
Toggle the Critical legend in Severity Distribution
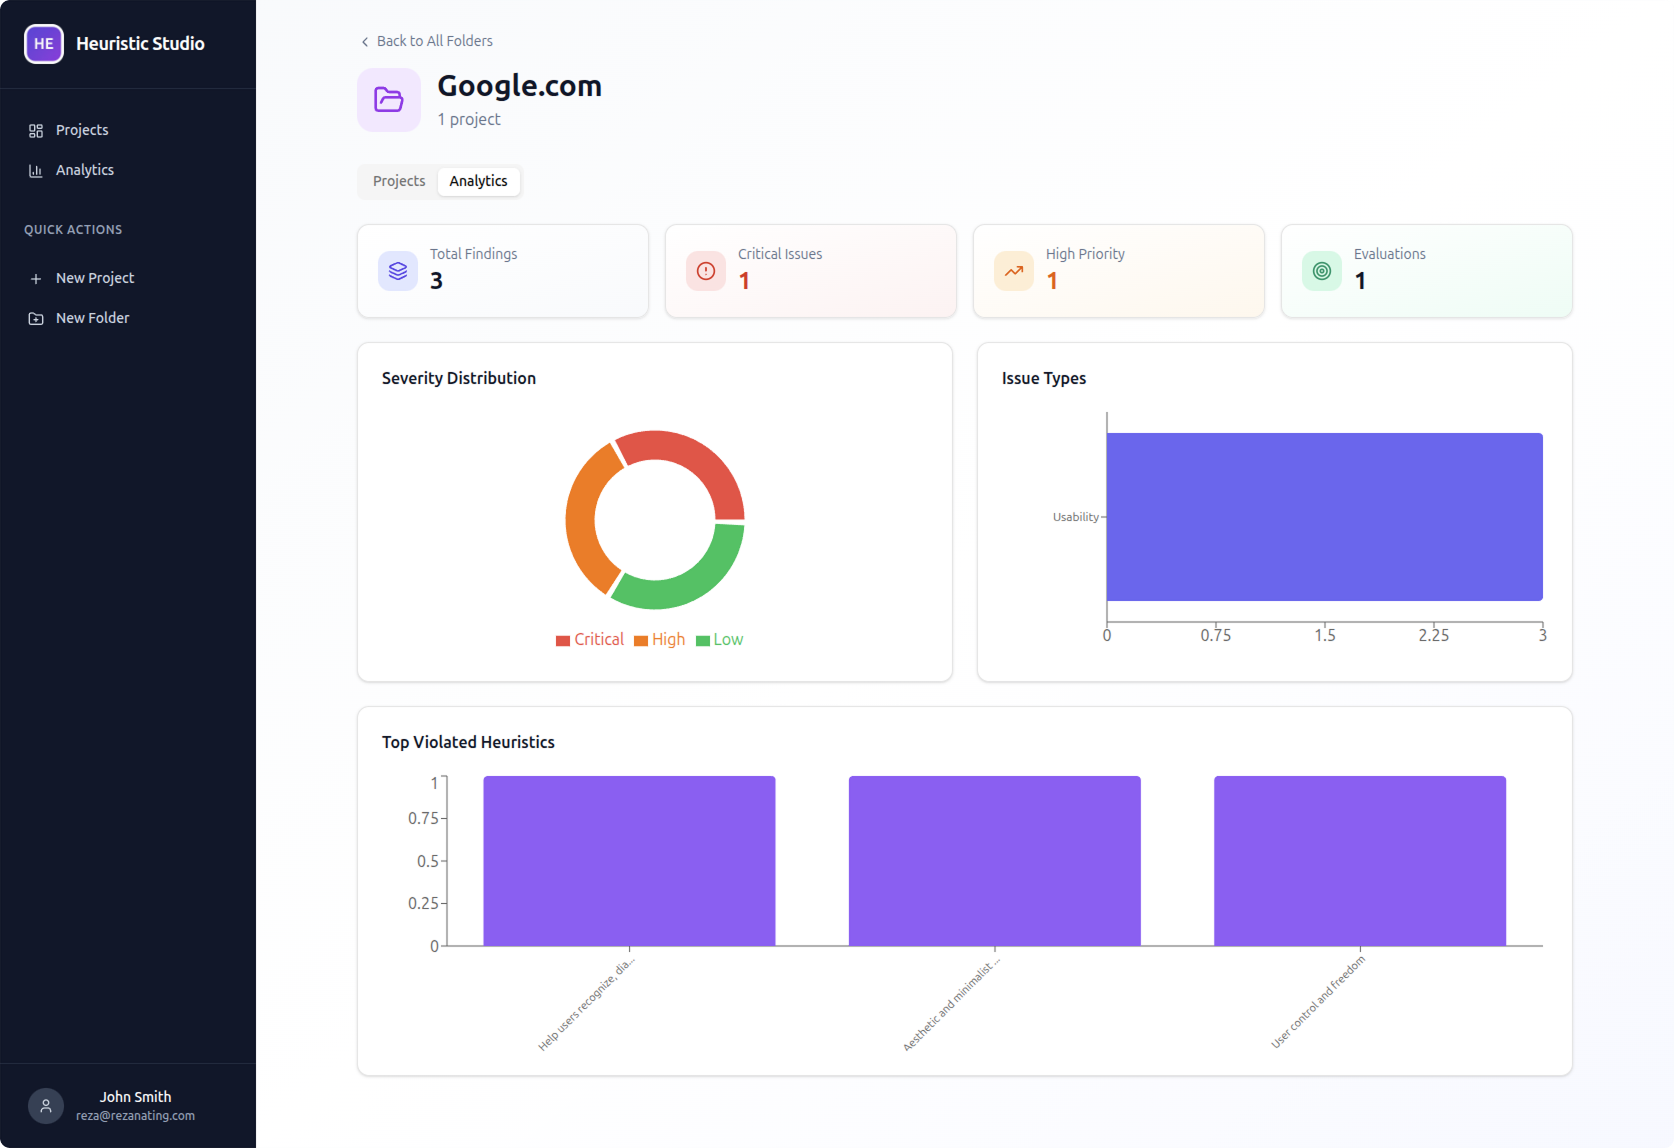589,639
